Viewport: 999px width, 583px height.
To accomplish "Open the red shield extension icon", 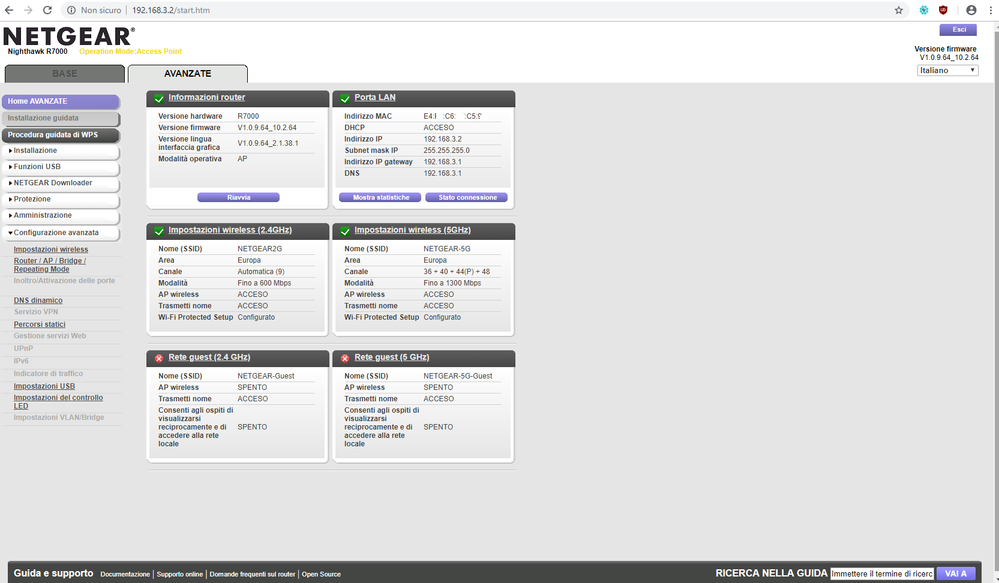I will (x=944, y=10).
